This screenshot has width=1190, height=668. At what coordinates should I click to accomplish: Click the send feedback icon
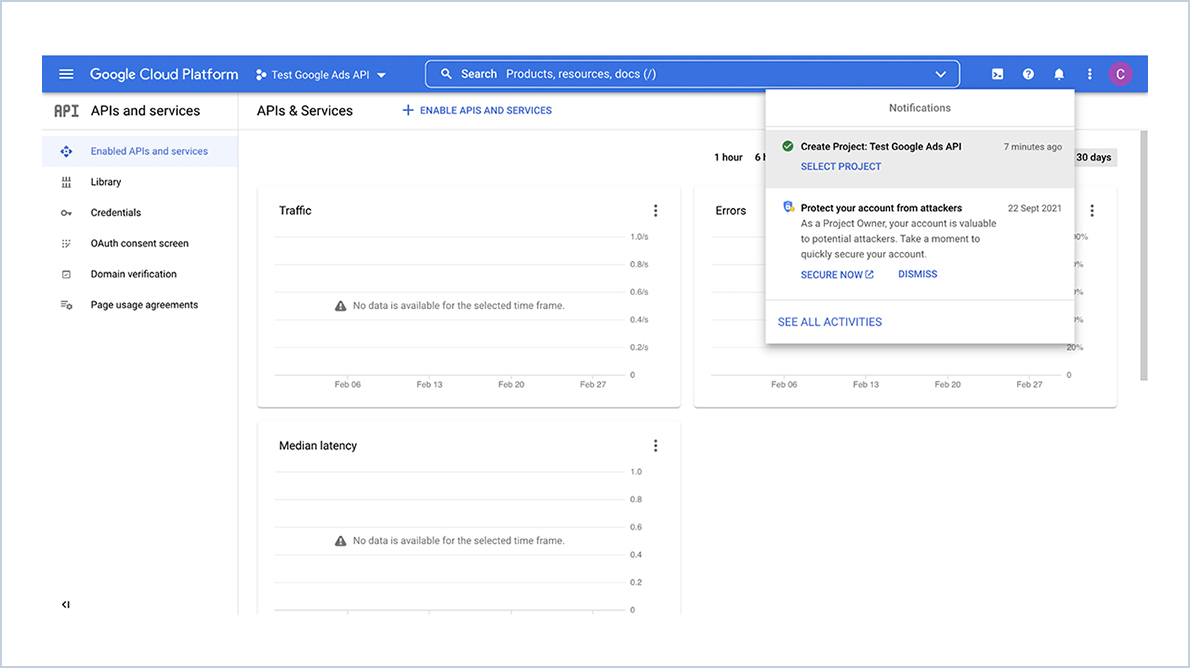coord(997,73)
